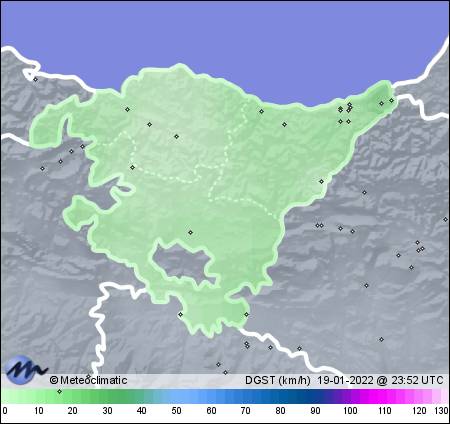Open the ©Meteoclimatic copyright text

[x=88, y=380]
